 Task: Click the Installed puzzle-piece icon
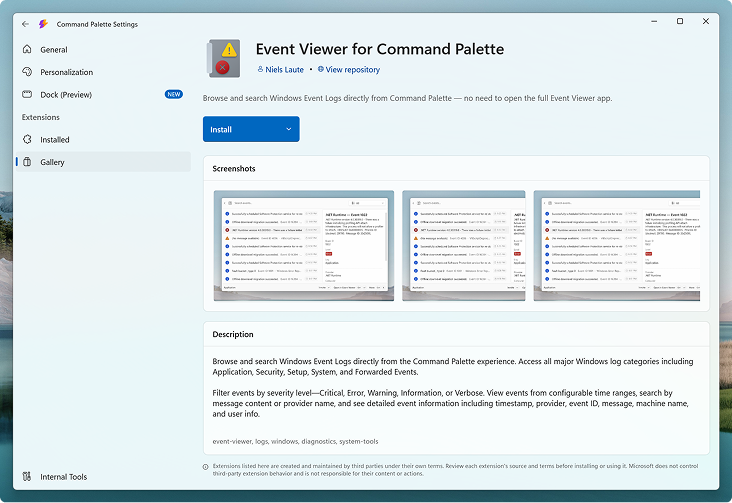coord(27,139)
